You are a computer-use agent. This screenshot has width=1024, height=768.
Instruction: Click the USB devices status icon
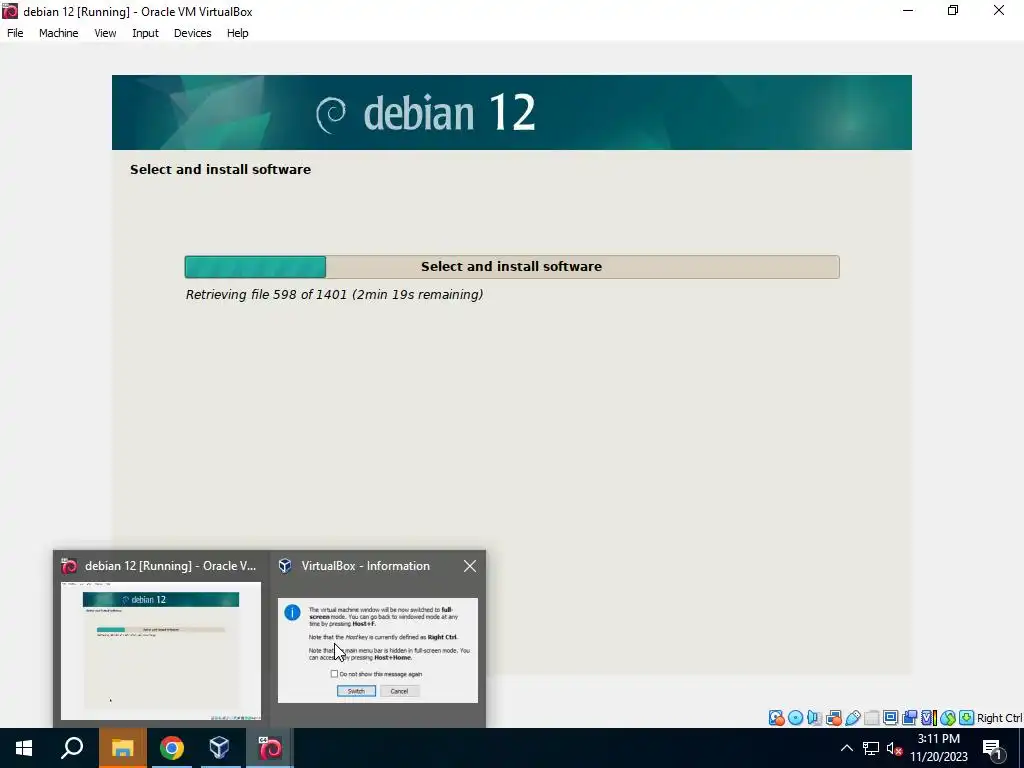[852, 718]
